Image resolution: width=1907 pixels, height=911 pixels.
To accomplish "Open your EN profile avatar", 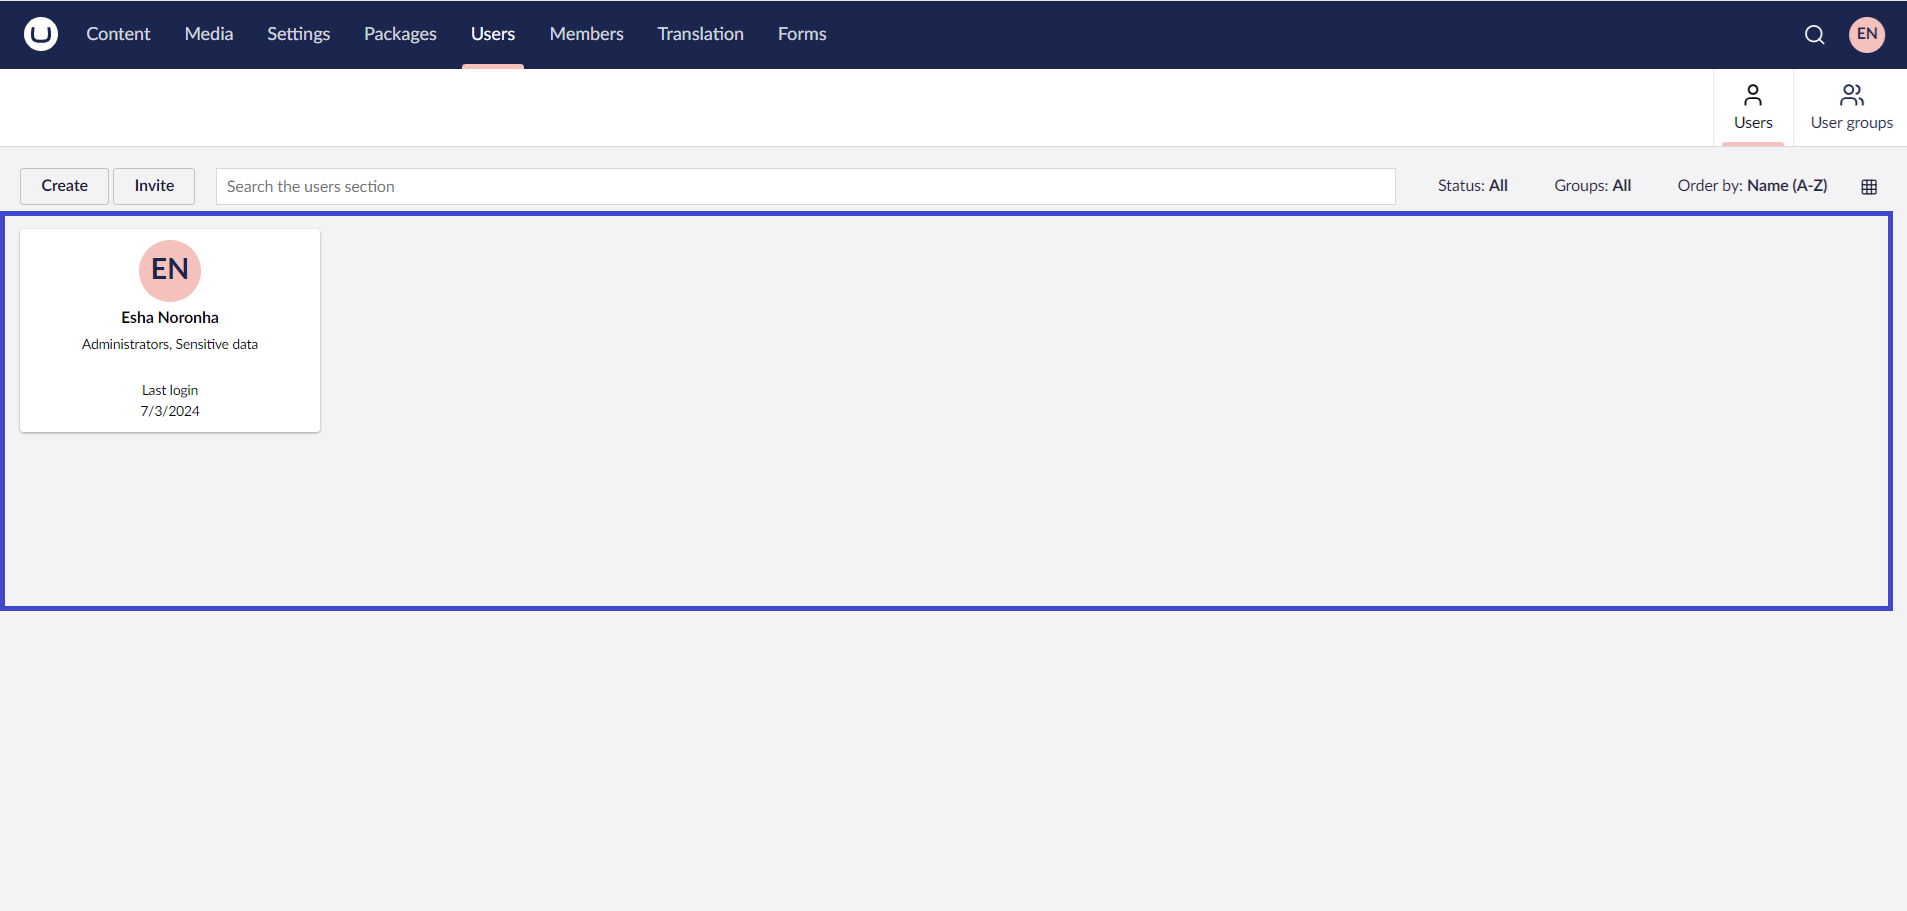I will pos(1866,34).
